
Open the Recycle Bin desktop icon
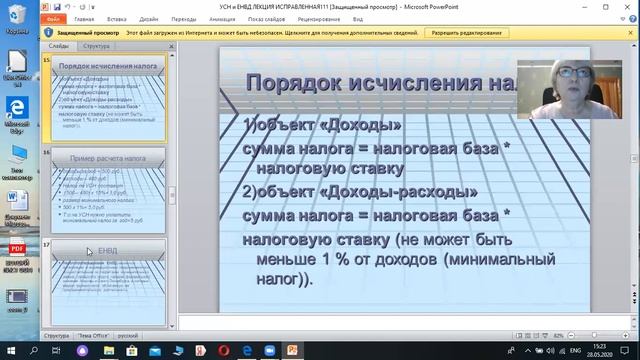click(17, 18)
